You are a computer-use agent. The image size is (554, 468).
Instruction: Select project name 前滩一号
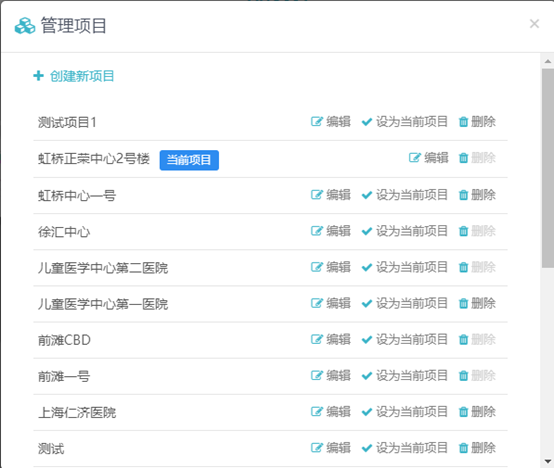pyautogui.click(x=64, y=377)
